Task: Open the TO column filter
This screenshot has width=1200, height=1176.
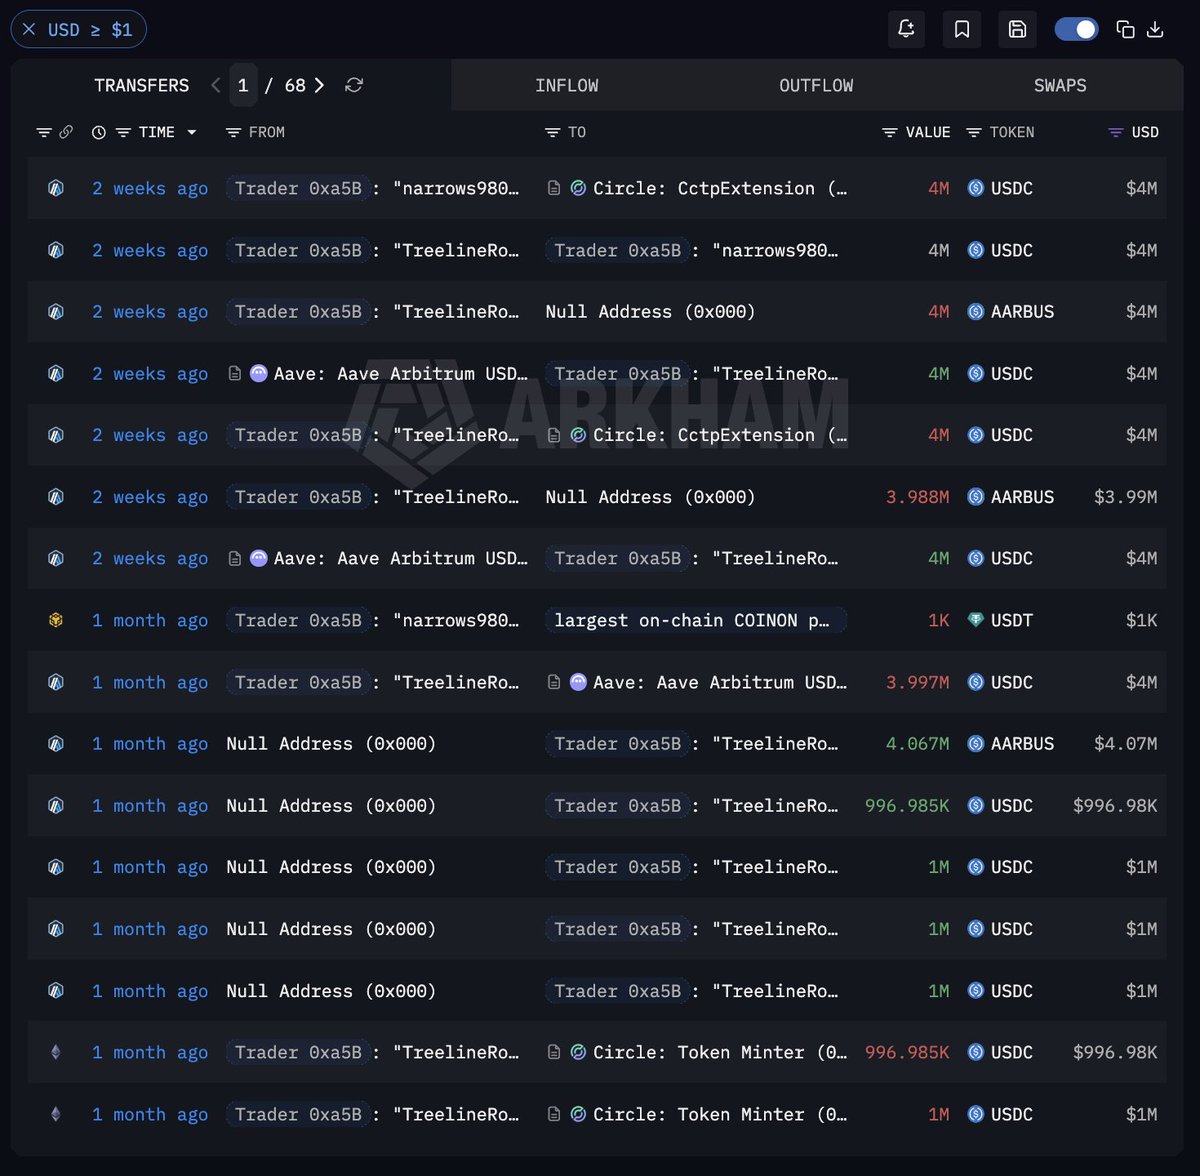Action: [x=552, y=132]
